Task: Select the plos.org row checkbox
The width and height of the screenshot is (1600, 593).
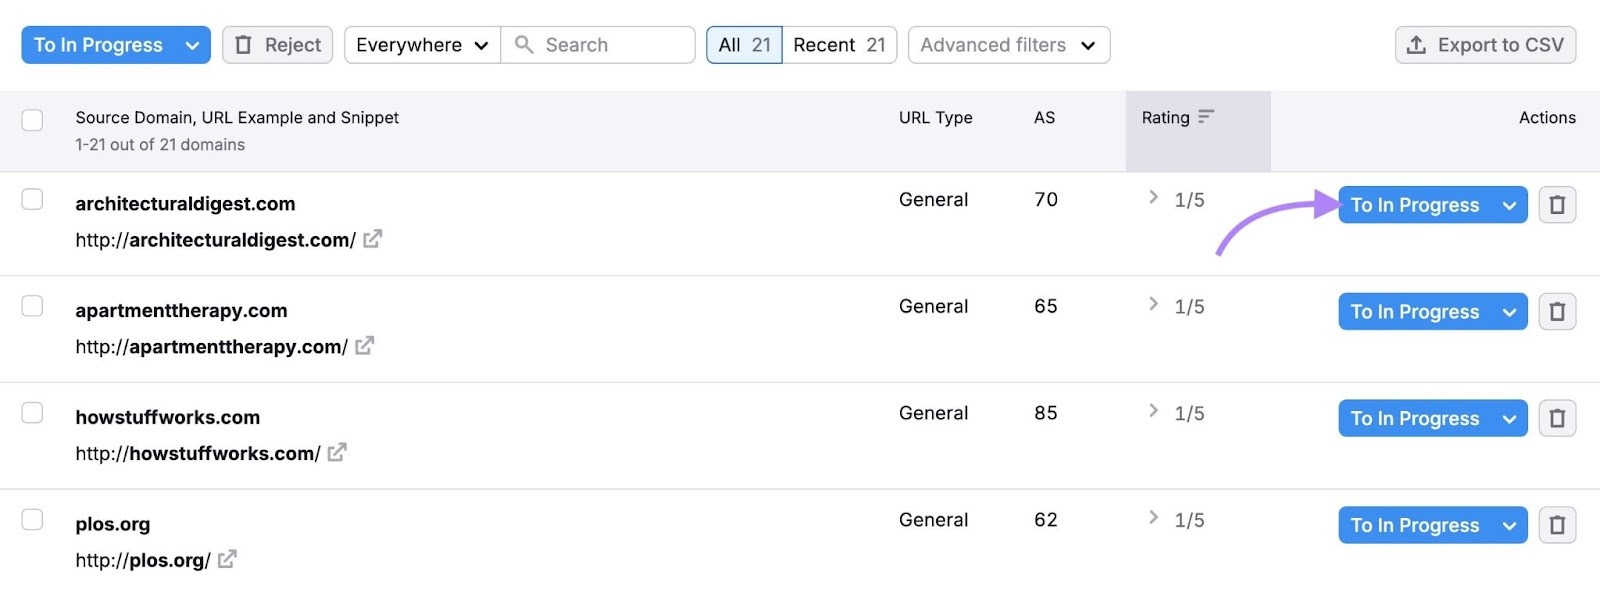Action: coord(32,520)
